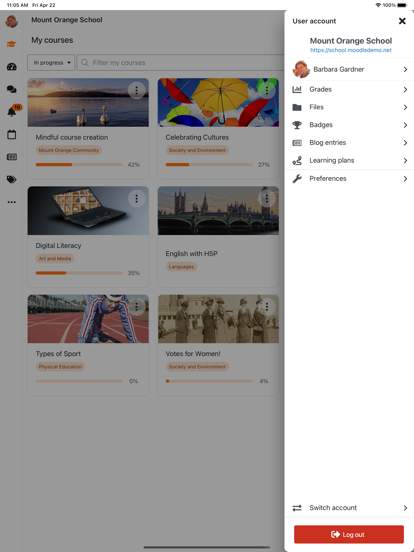The width and height of the screenshot is (414, 552).
Task: Select the Preferences menu entry
Action: click(349, 178)
